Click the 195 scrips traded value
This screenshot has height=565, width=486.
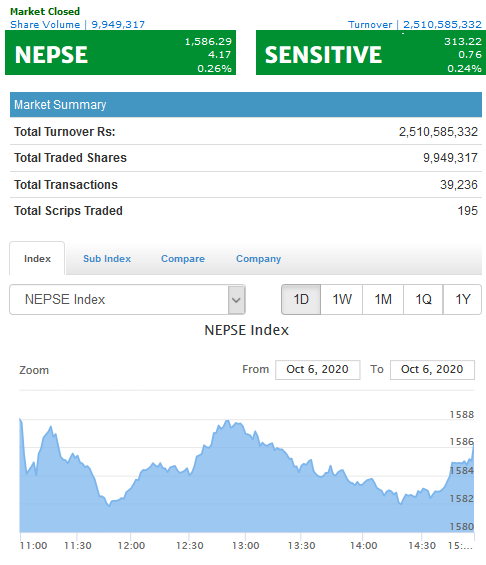pyautogui.click(x=468, y=211)
